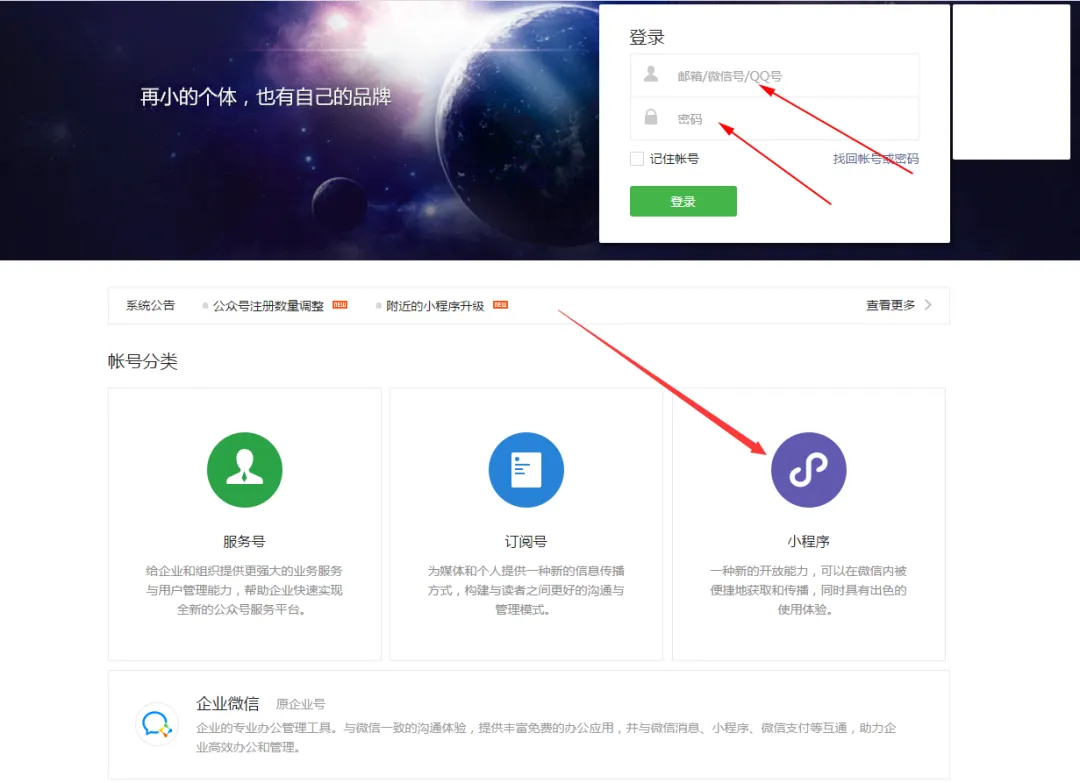Open the 公众号注册数量调整 announcement

[x=268, y=306]
